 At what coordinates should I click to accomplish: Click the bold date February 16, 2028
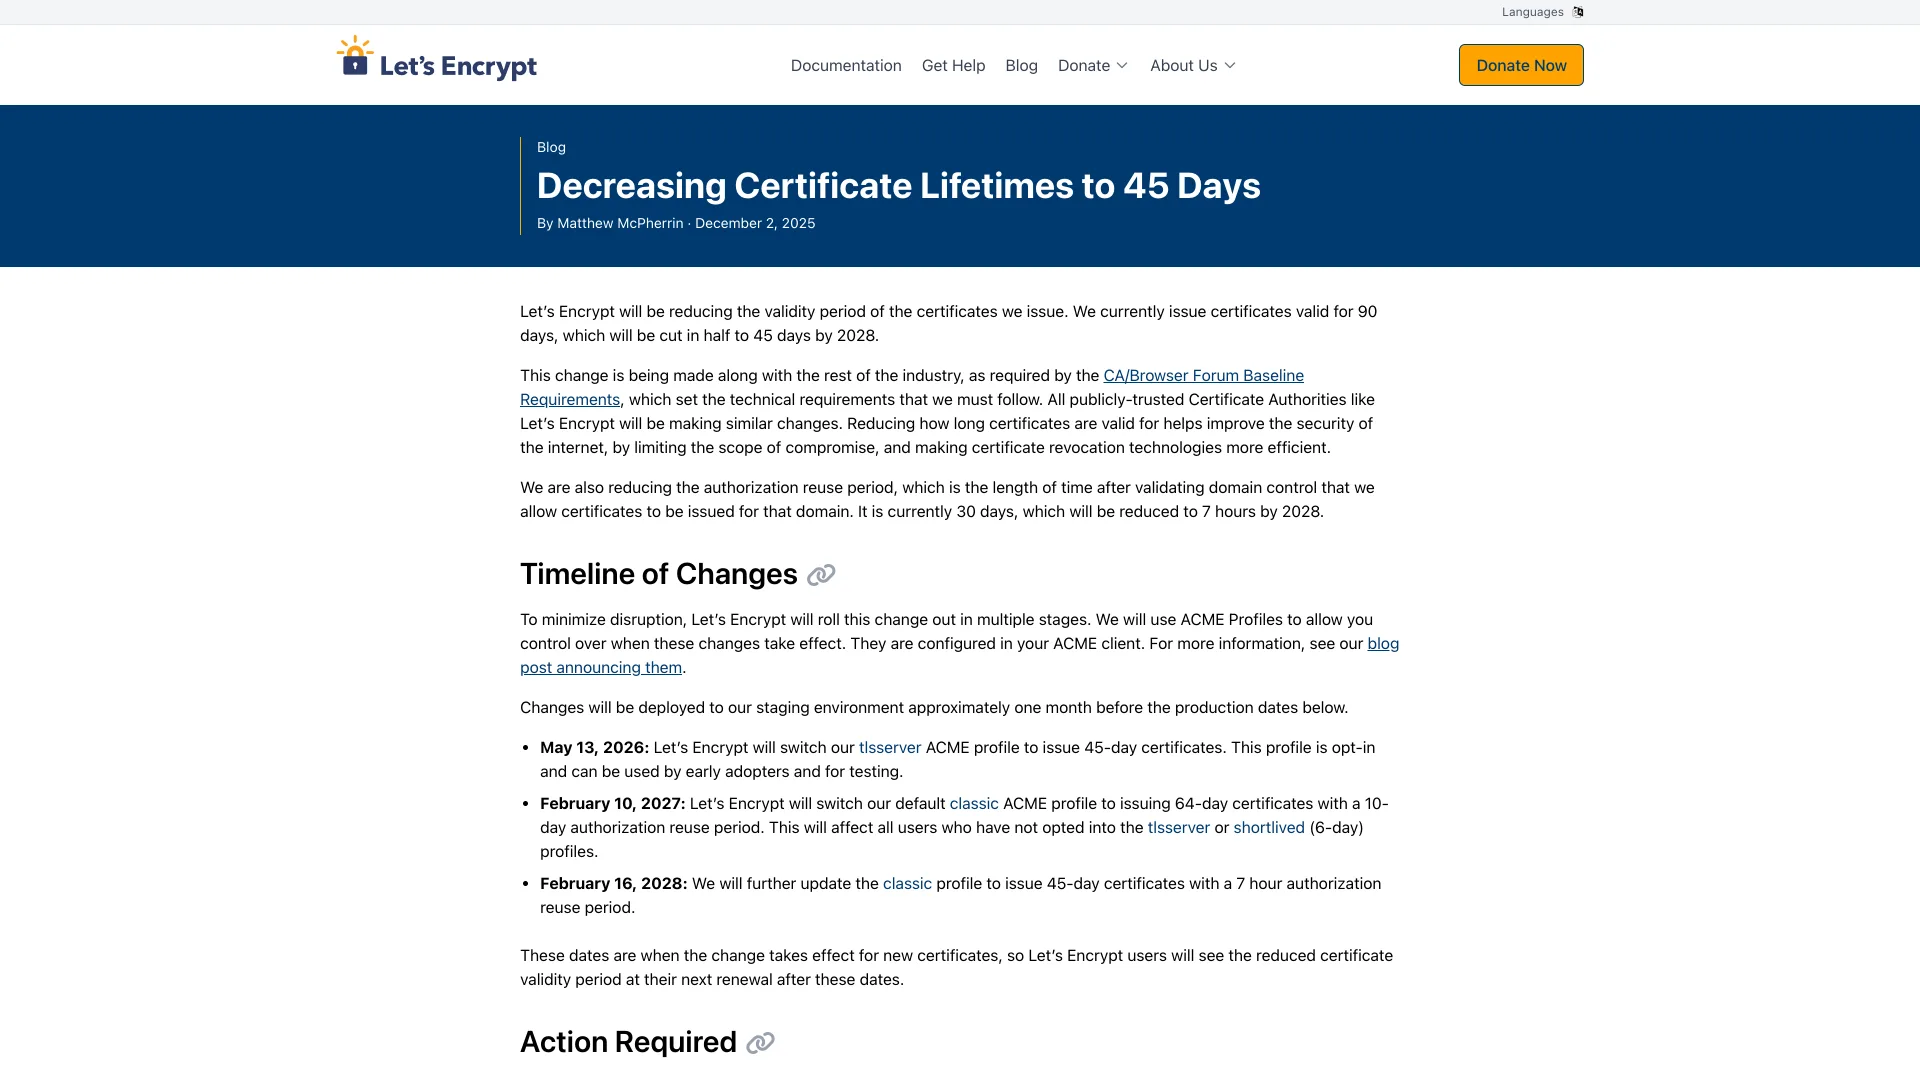613,884
